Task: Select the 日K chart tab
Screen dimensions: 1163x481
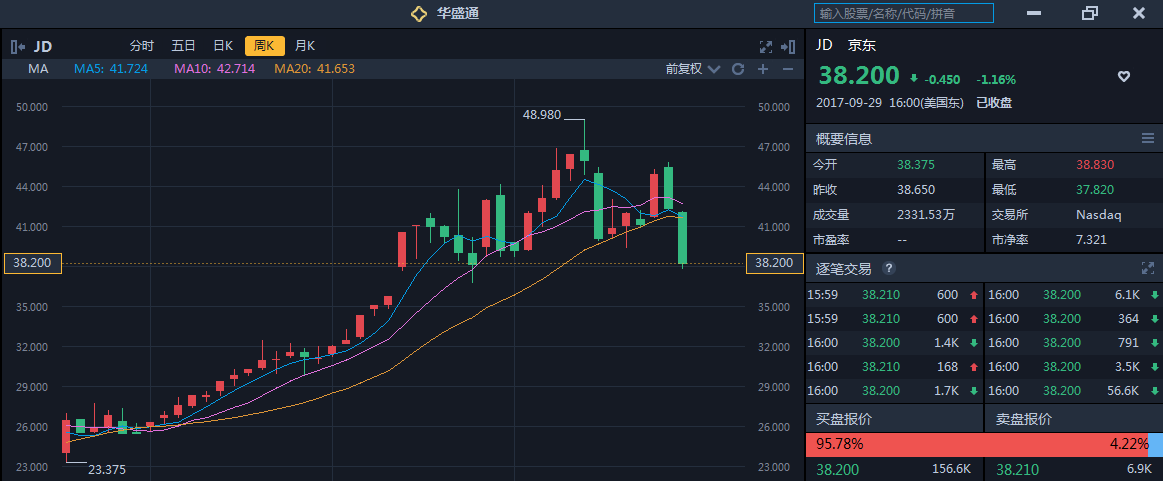Action: pos(223,46)
